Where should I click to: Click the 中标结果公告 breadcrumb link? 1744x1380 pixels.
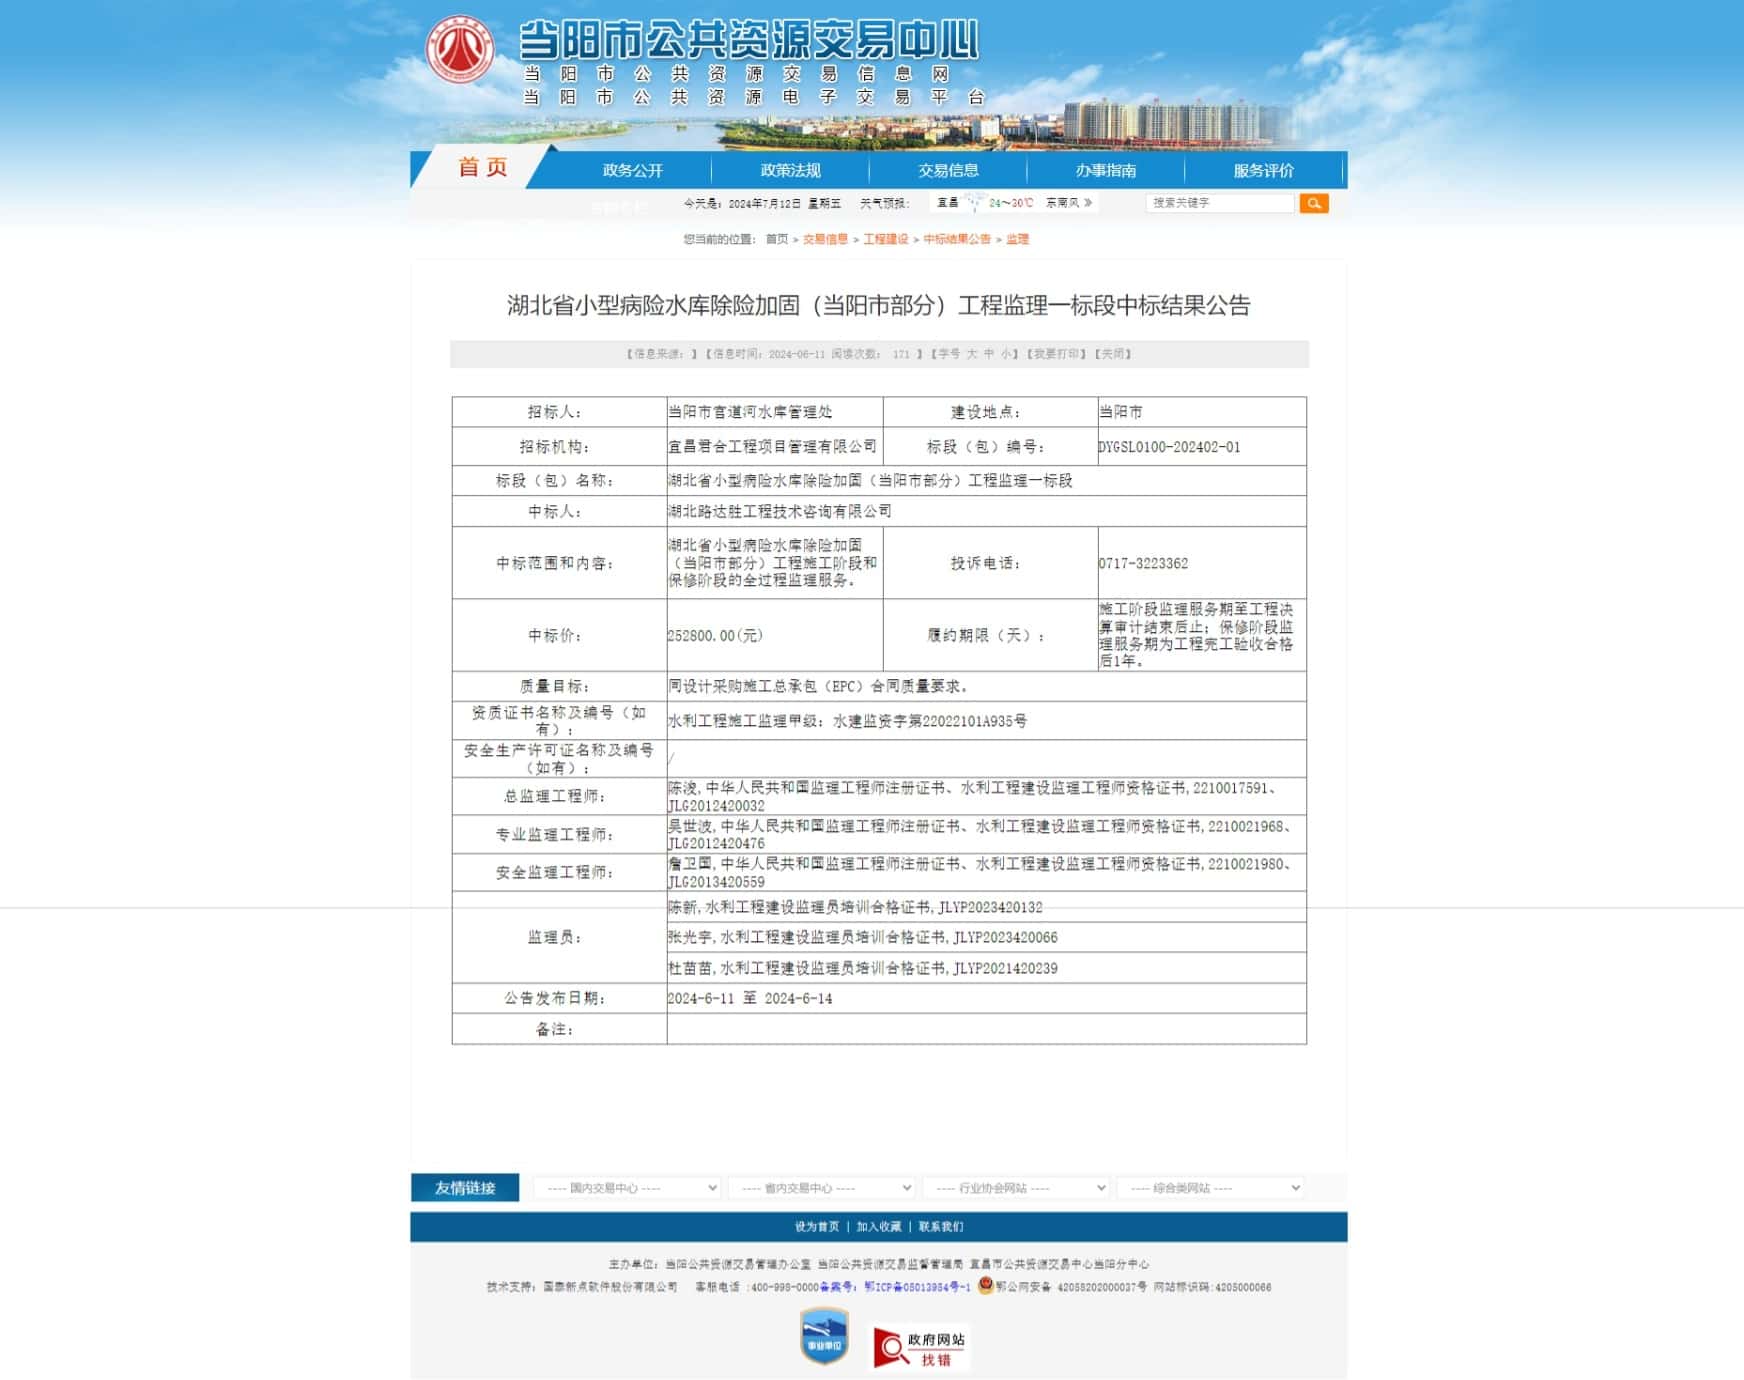click(x=956, y=239)
